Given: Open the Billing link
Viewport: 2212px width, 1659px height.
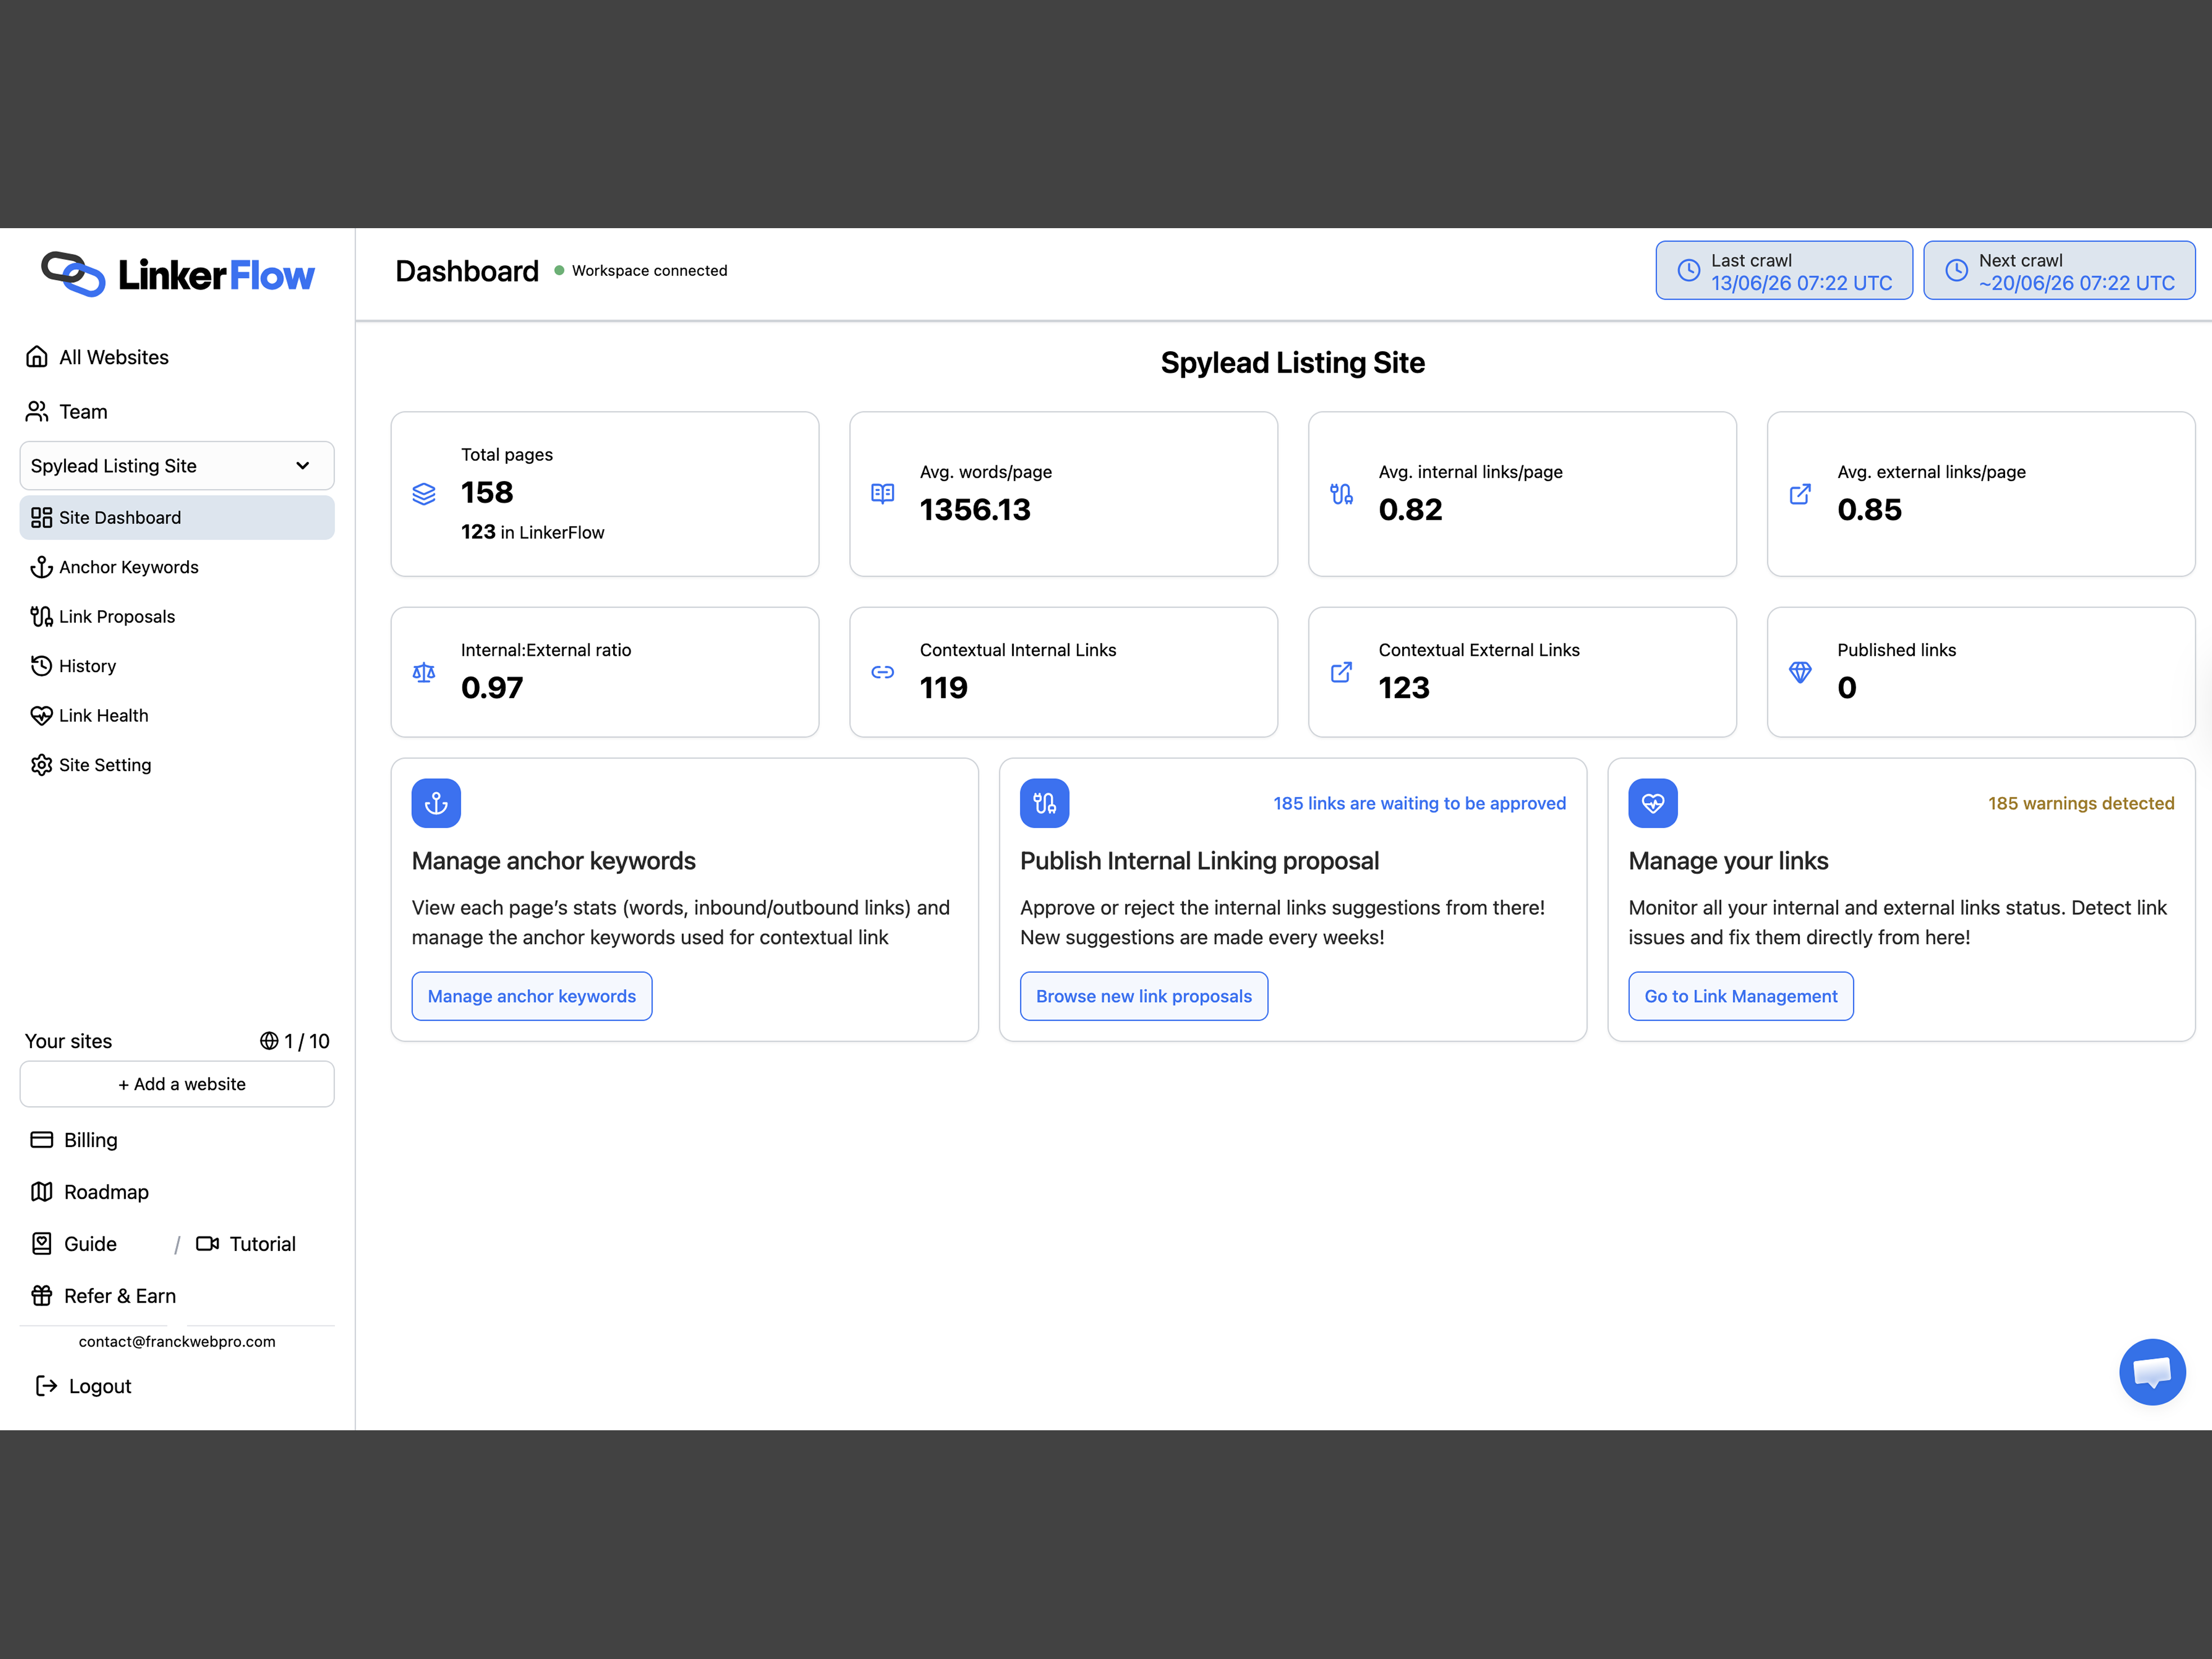Looking at the screenshot, I should click(90, 1140).
